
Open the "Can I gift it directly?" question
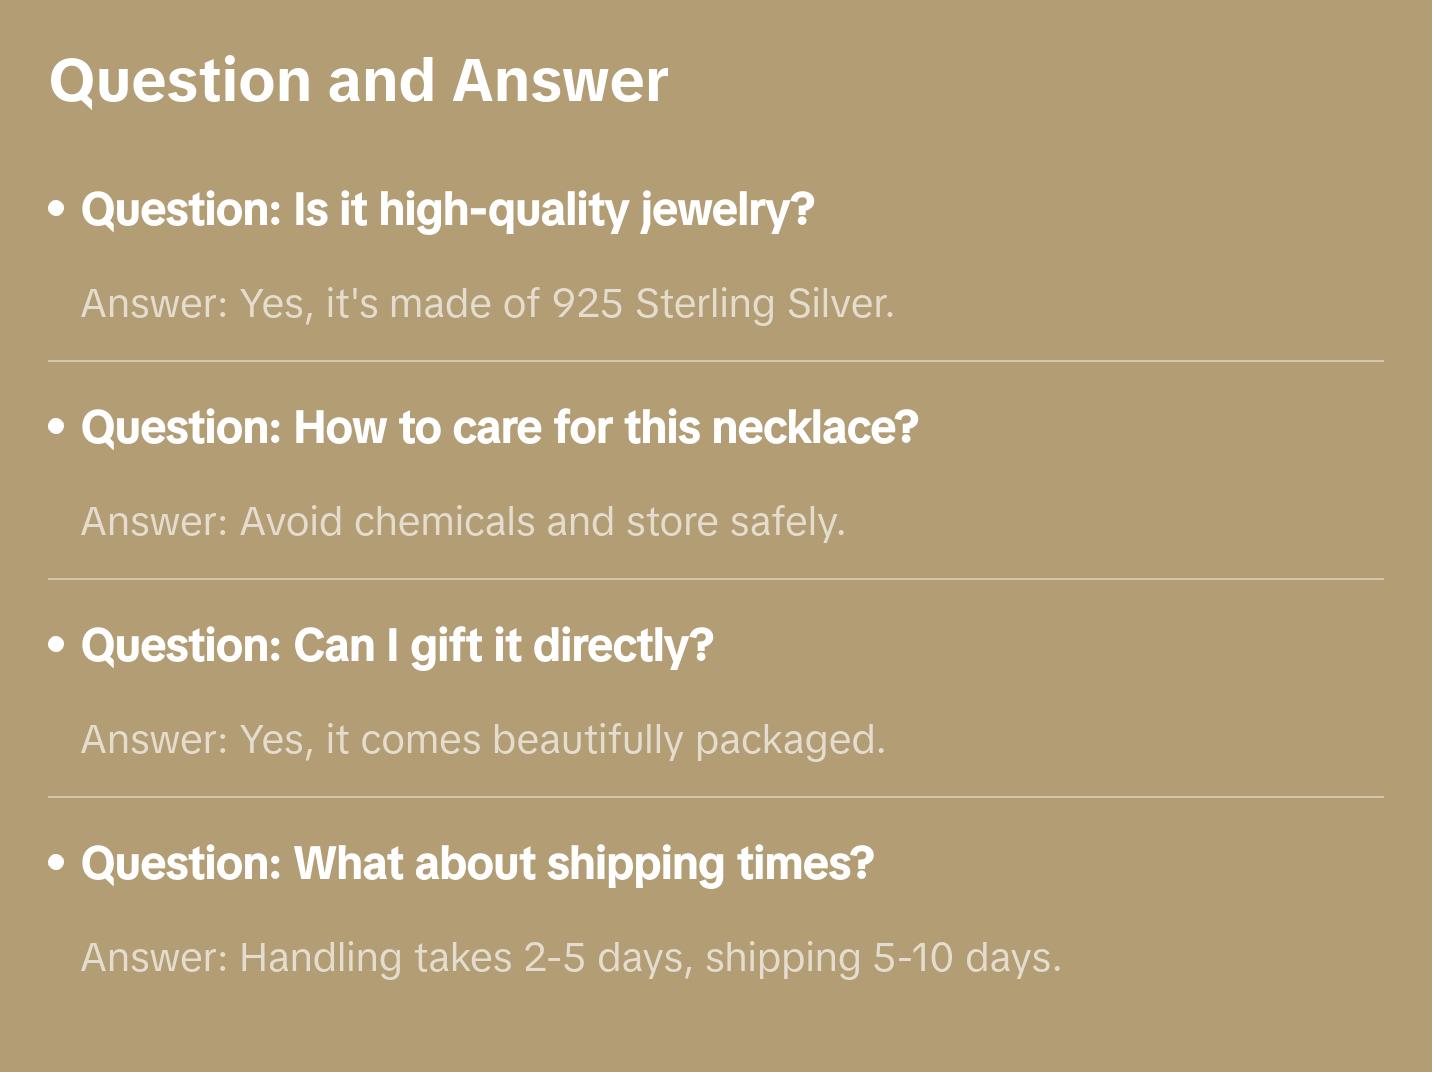[398, 646]
